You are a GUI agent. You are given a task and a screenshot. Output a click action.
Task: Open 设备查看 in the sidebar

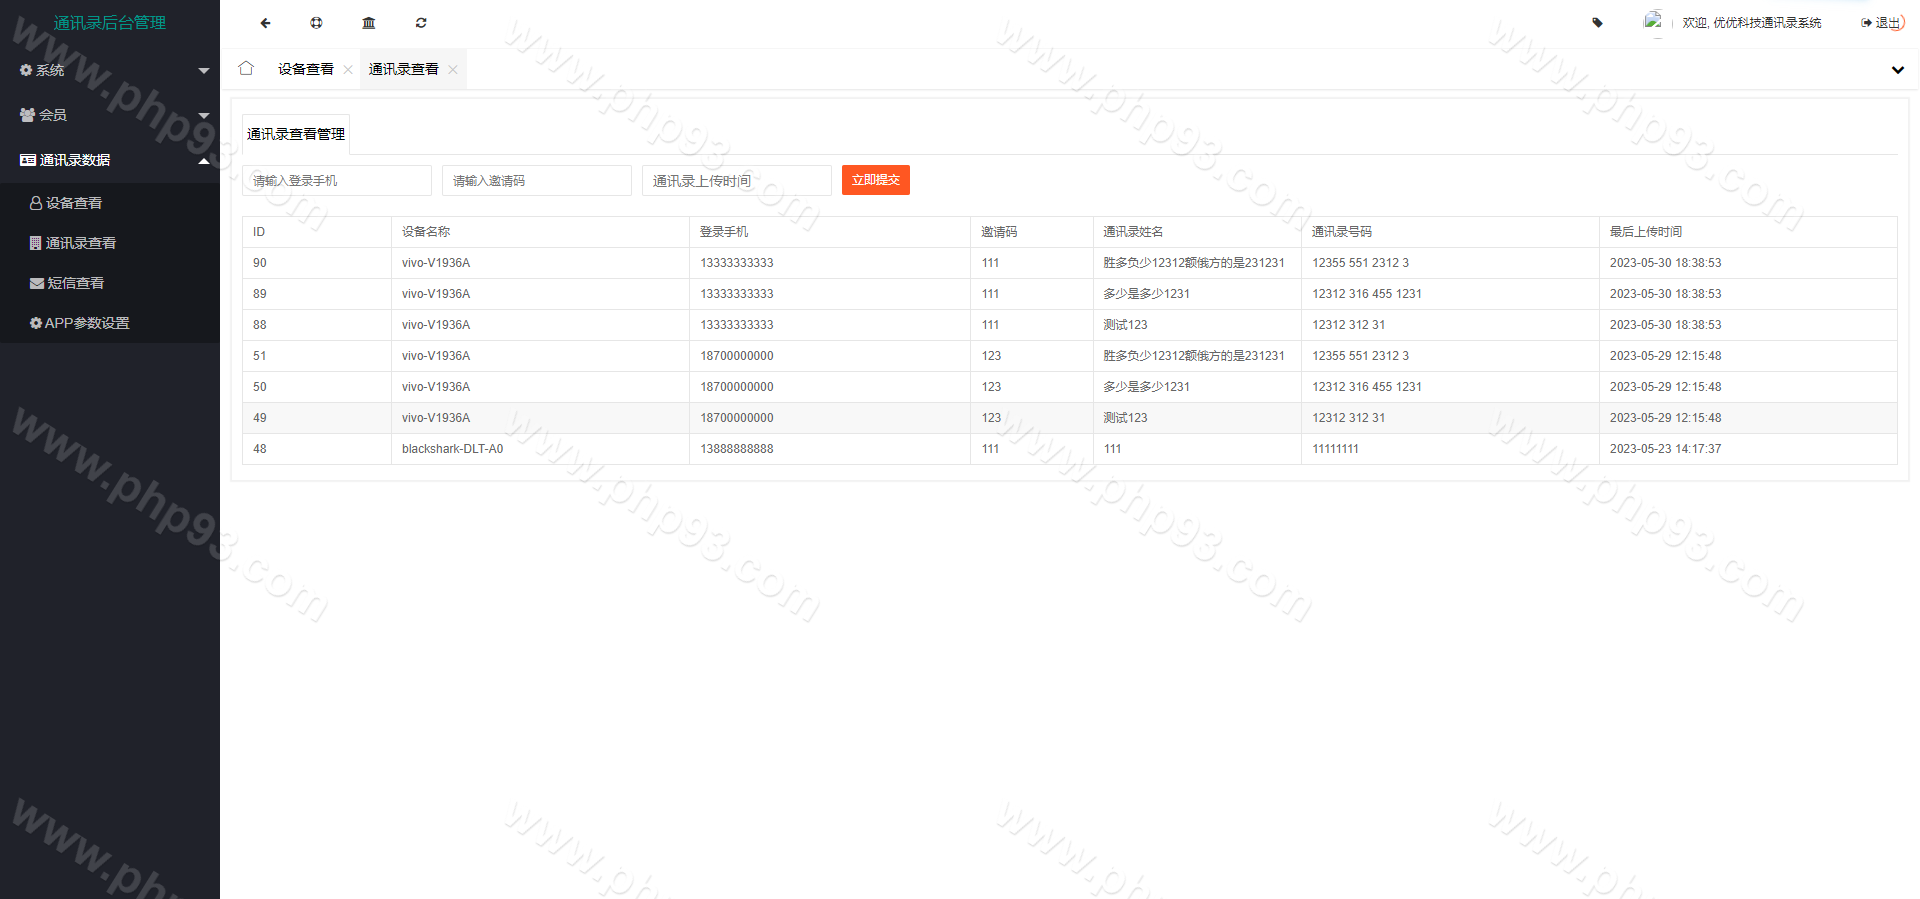click(74, 203)
